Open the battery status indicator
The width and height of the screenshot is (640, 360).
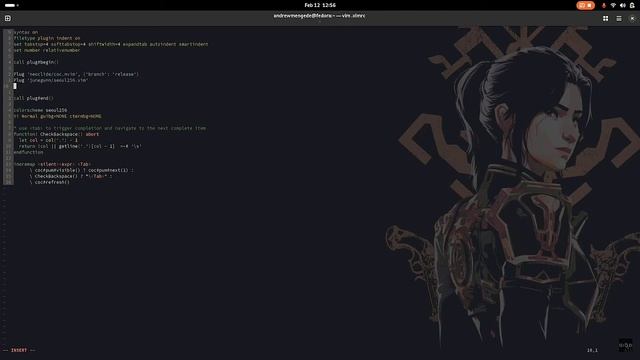click(x=632, y=5)
